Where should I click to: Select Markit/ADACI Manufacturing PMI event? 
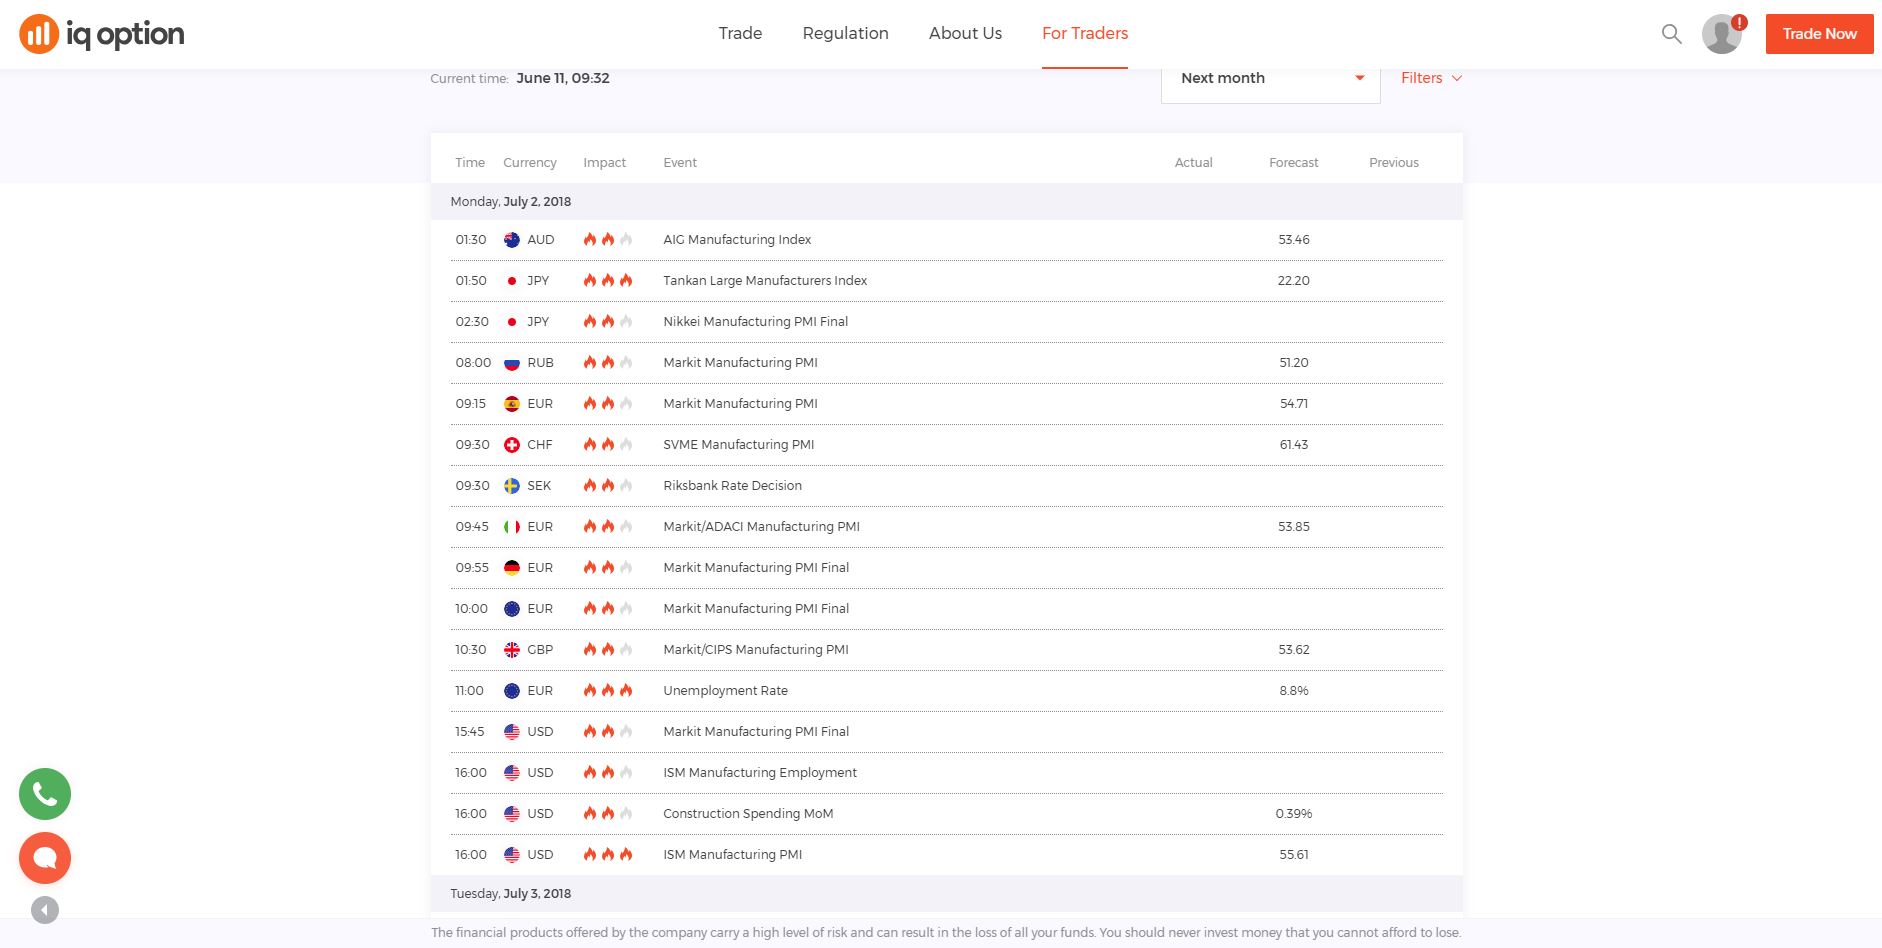[x=762, y=527]
